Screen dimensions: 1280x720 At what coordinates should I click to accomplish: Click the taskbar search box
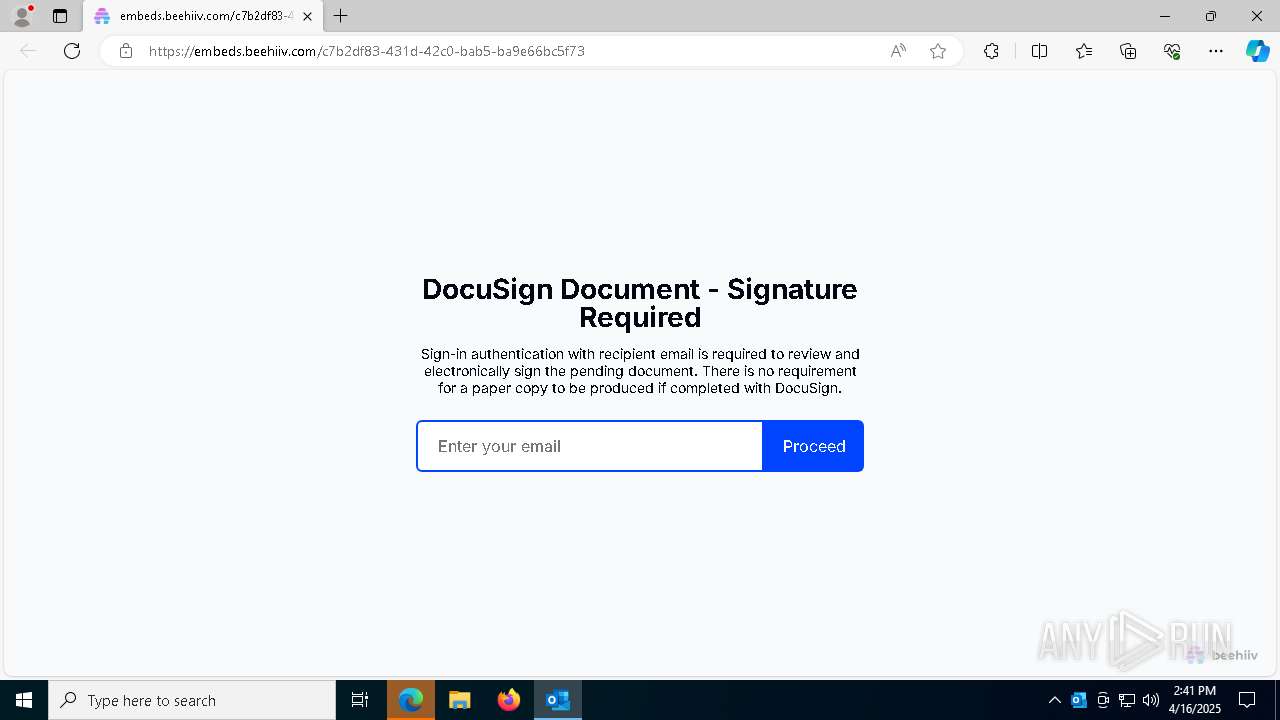(x=192, y=700)
